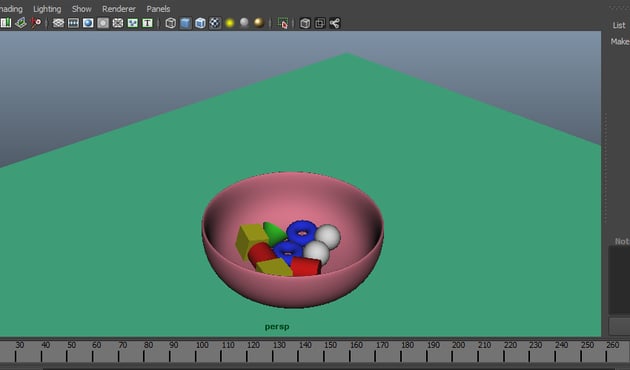Toggle X-ray cube icon
Image resolution: width=630 pixels, height=370 pixels.
click(x=305, y=23)
